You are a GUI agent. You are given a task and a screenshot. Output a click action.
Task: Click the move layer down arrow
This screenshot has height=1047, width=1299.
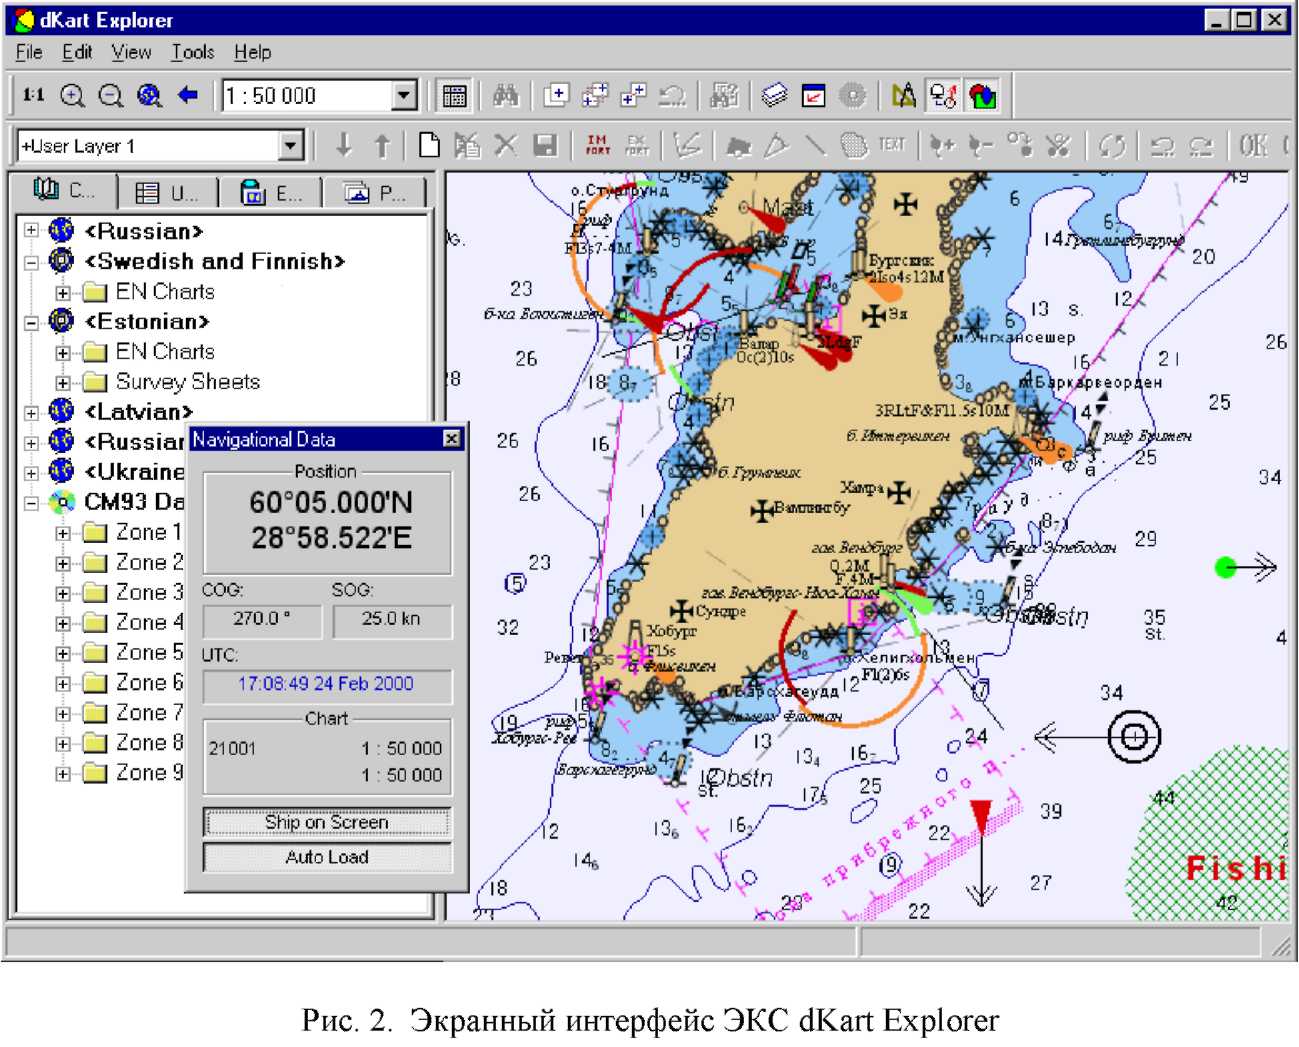[344, 146]
